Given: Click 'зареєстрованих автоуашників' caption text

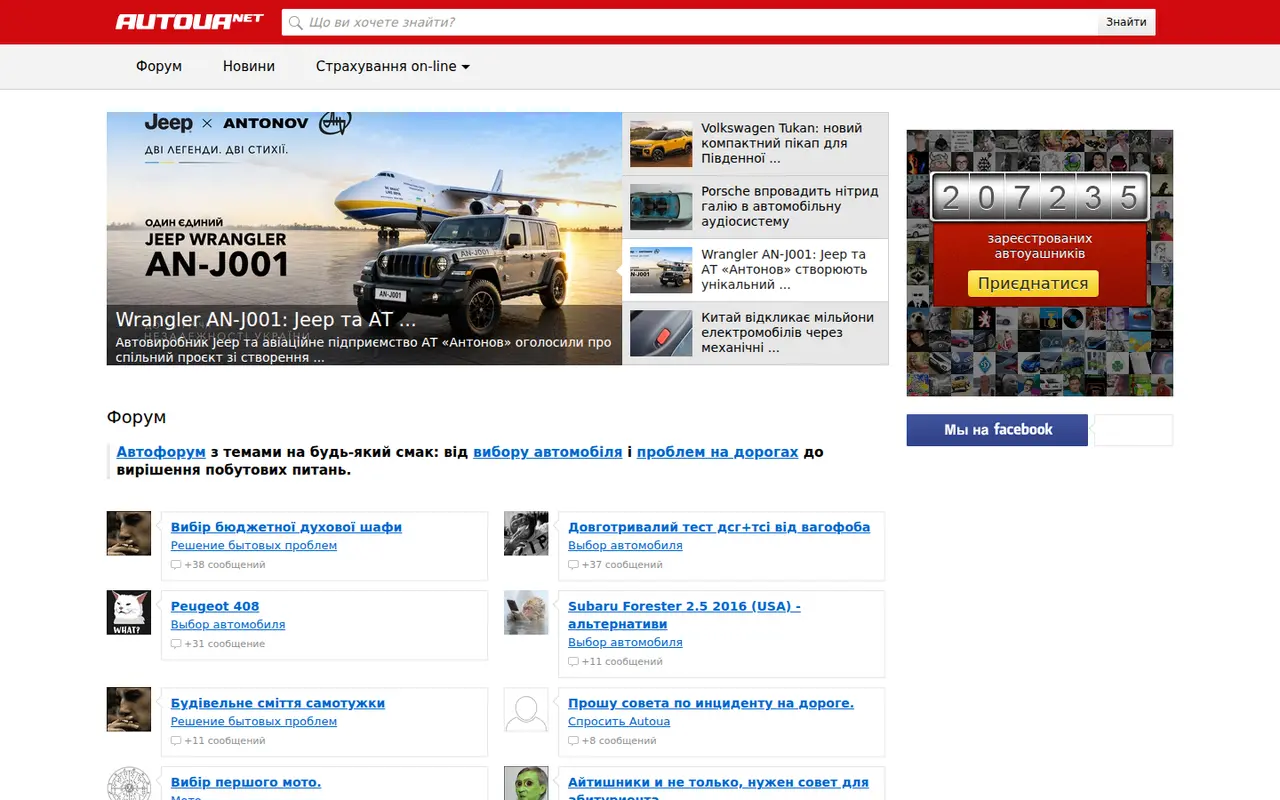Looking at the screenshot, I should pos(1040,246).
